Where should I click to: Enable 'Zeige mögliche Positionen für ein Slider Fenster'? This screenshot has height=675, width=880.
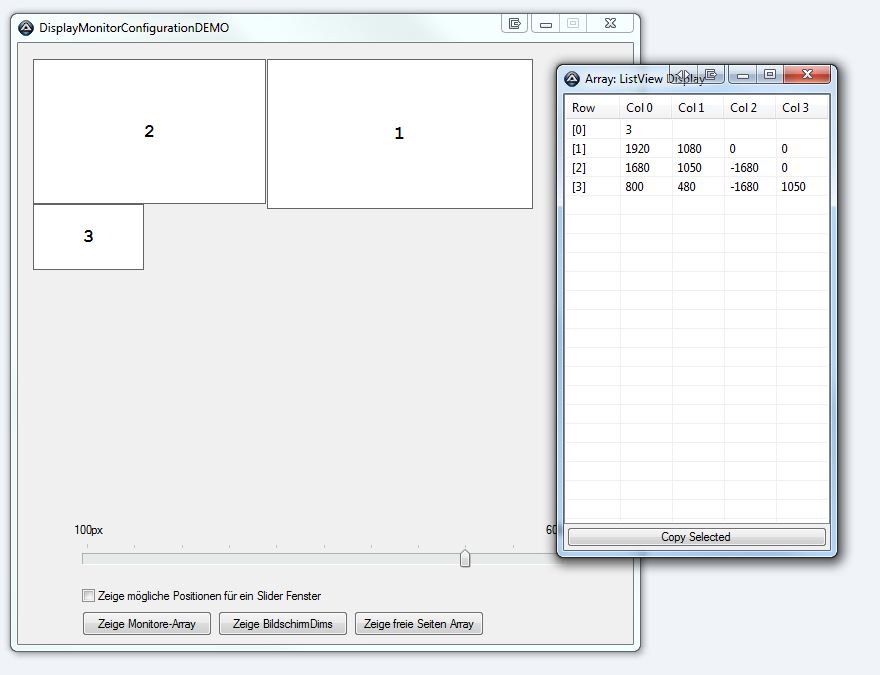(x=89, y=596)
